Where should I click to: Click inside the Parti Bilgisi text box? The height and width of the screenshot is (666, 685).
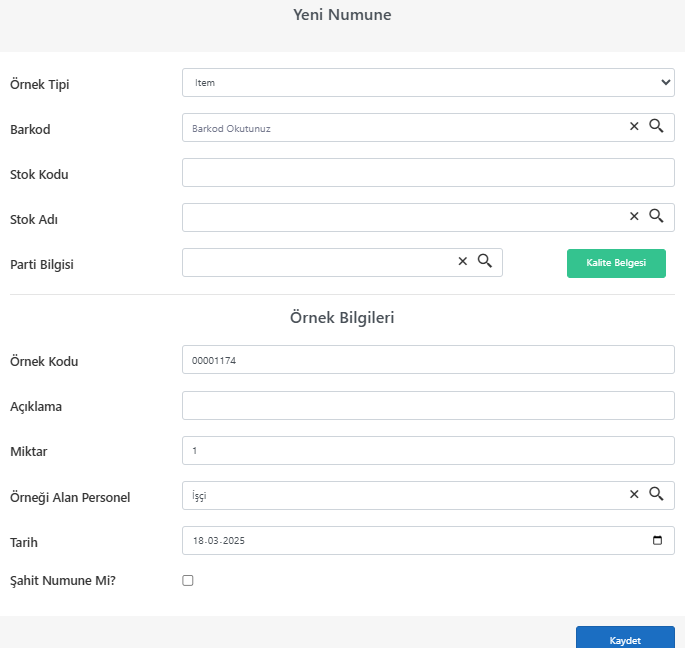(x=319, y=262)
